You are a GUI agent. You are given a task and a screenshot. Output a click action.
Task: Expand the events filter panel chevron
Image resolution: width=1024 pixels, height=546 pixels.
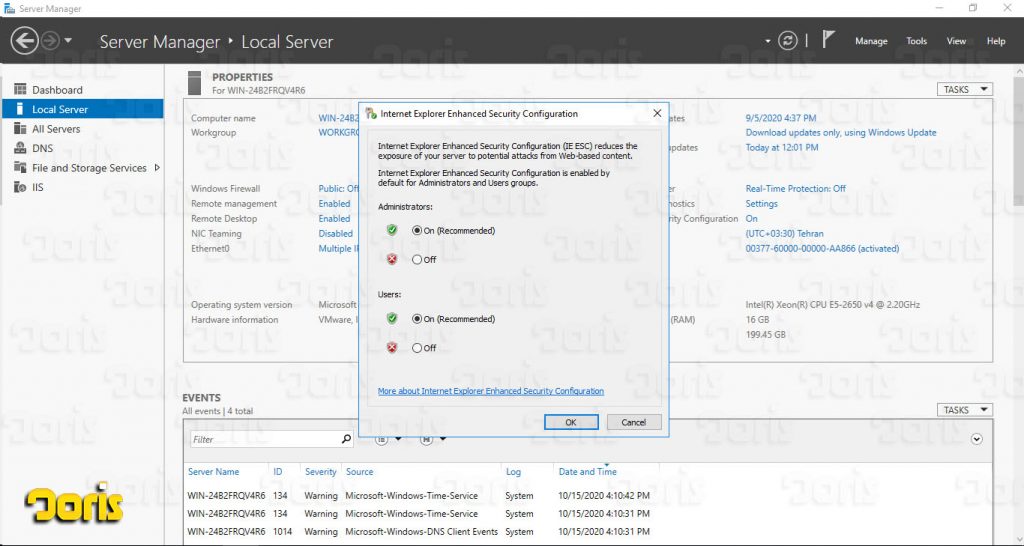coord(976,439)
